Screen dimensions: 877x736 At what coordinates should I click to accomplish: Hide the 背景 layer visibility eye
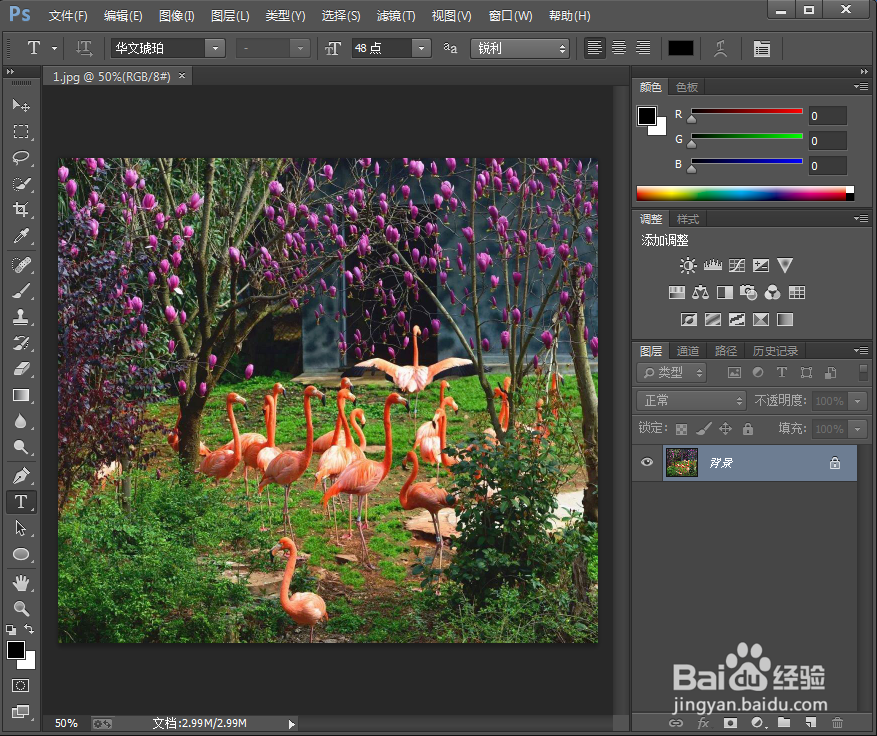click(x=647, y=462)
